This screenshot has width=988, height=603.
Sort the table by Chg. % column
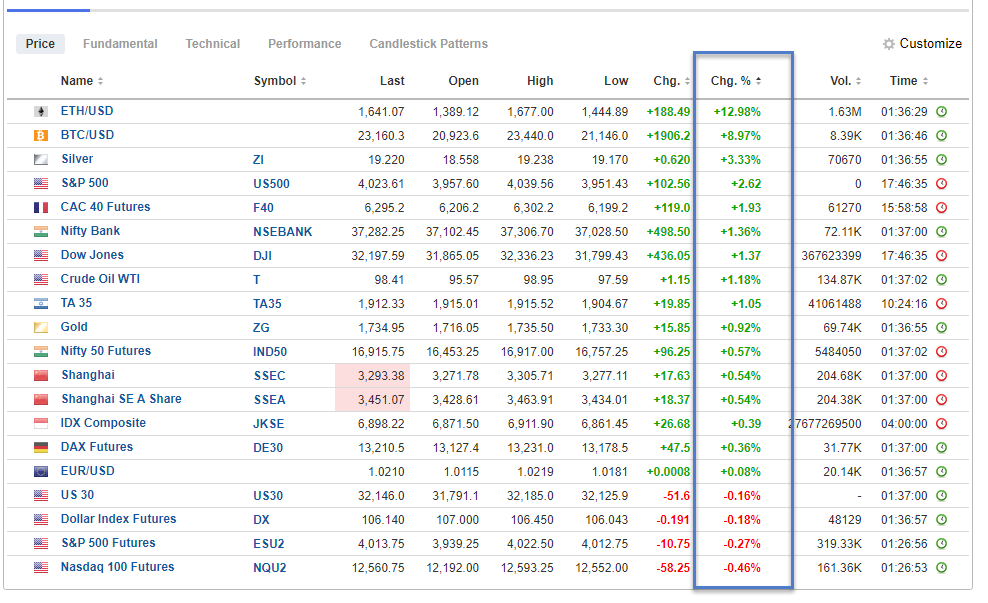[x=736, y=81]
